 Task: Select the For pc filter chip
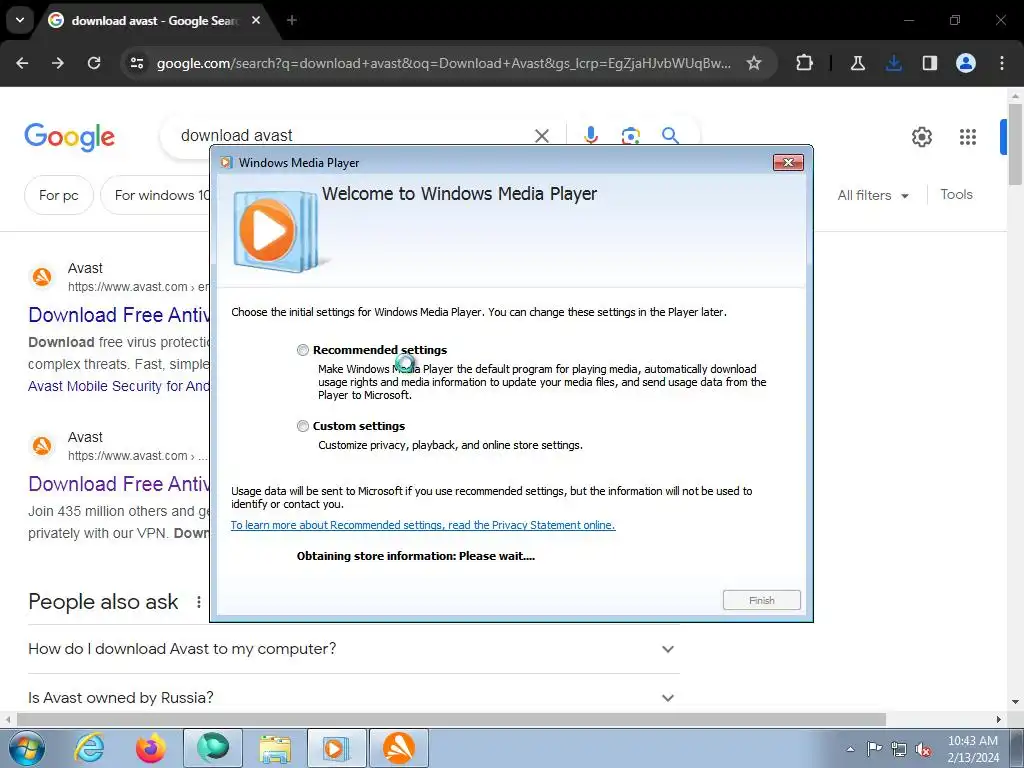59,195
